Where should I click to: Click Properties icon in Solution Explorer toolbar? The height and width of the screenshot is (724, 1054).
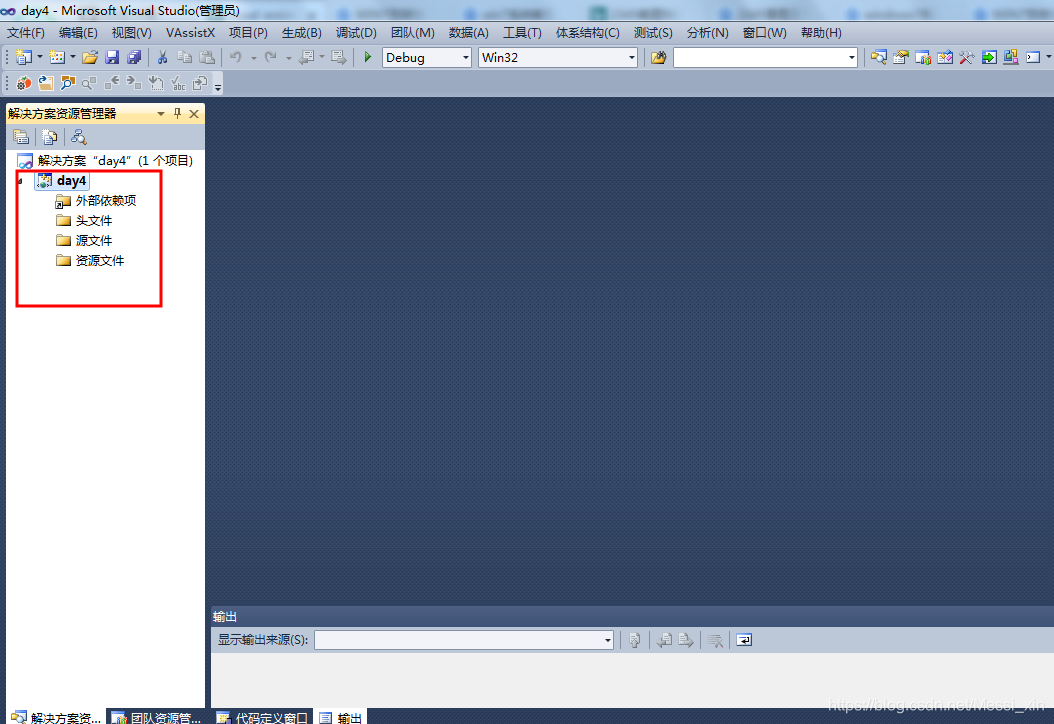point(21,137)
